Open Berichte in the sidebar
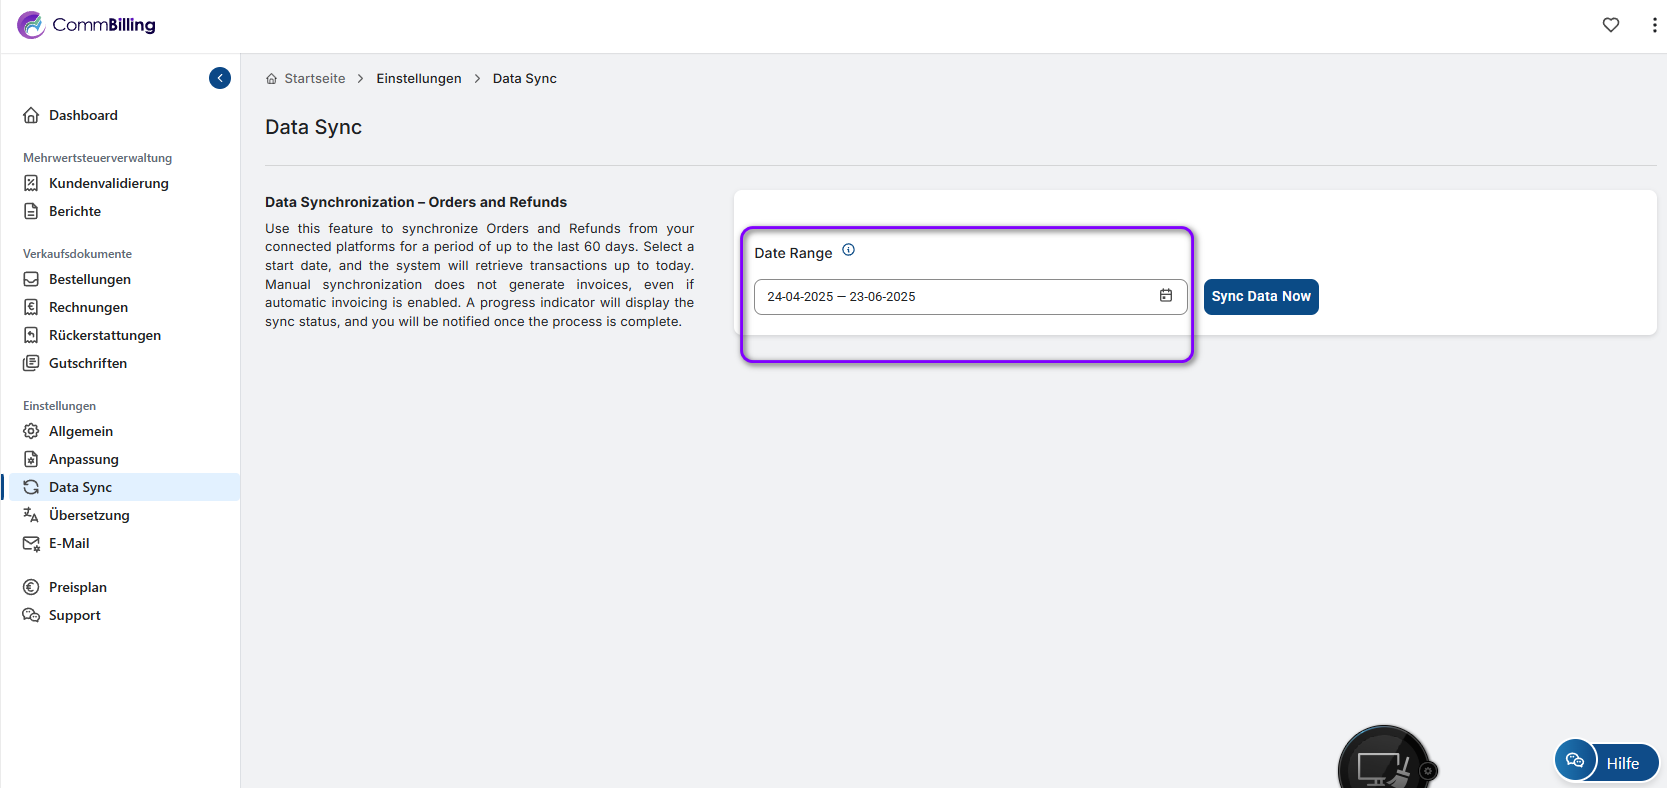The height and width of the screenshot is (788, 1667). (75, 211)
